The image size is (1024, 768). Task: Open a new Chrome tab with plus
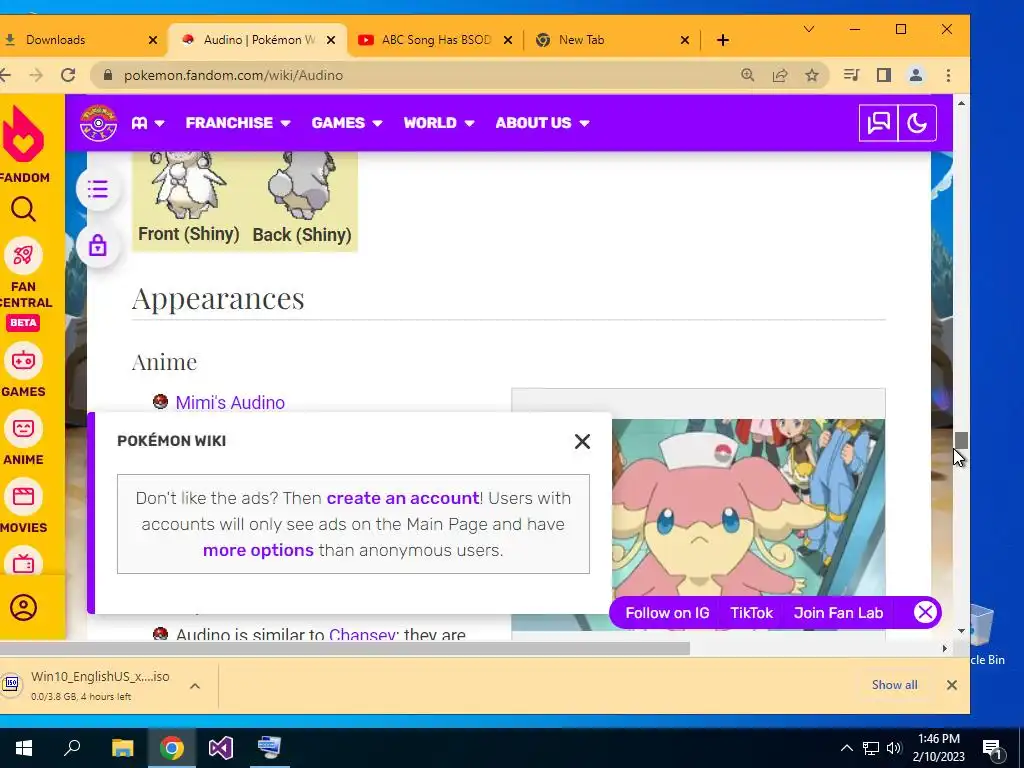pos(722,40)
